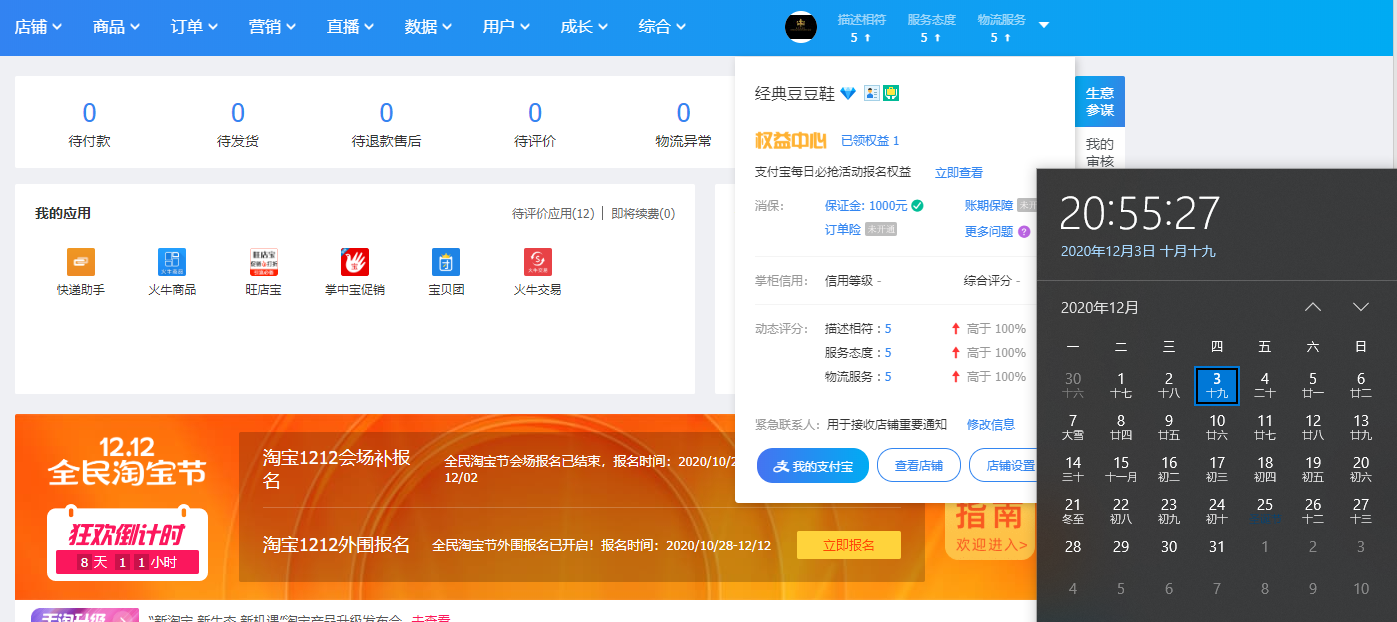The width and height of the screenshot is (1397, 622).
Task: Click 立即查看 link
Action: click(959, 172)
